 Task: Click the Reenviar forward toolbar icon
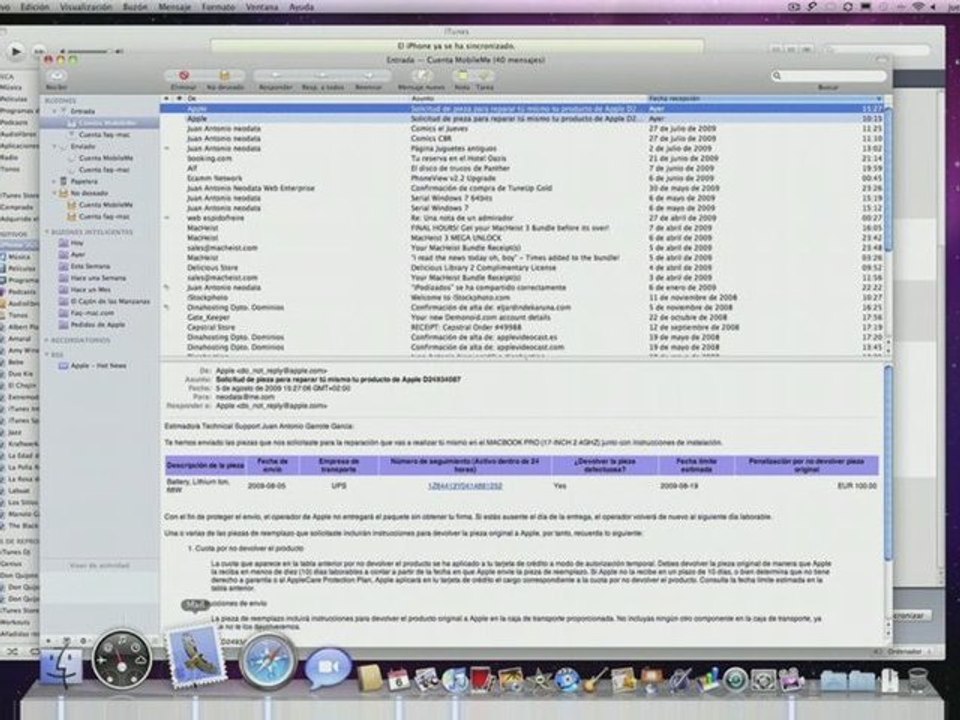click(369, 75)
